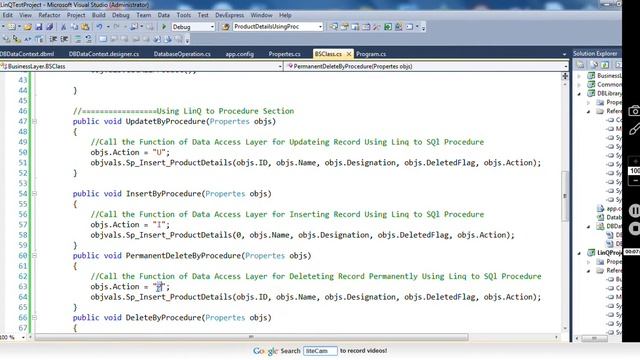Click the editor split handle above the scrollbar

(x=565, y=76)
